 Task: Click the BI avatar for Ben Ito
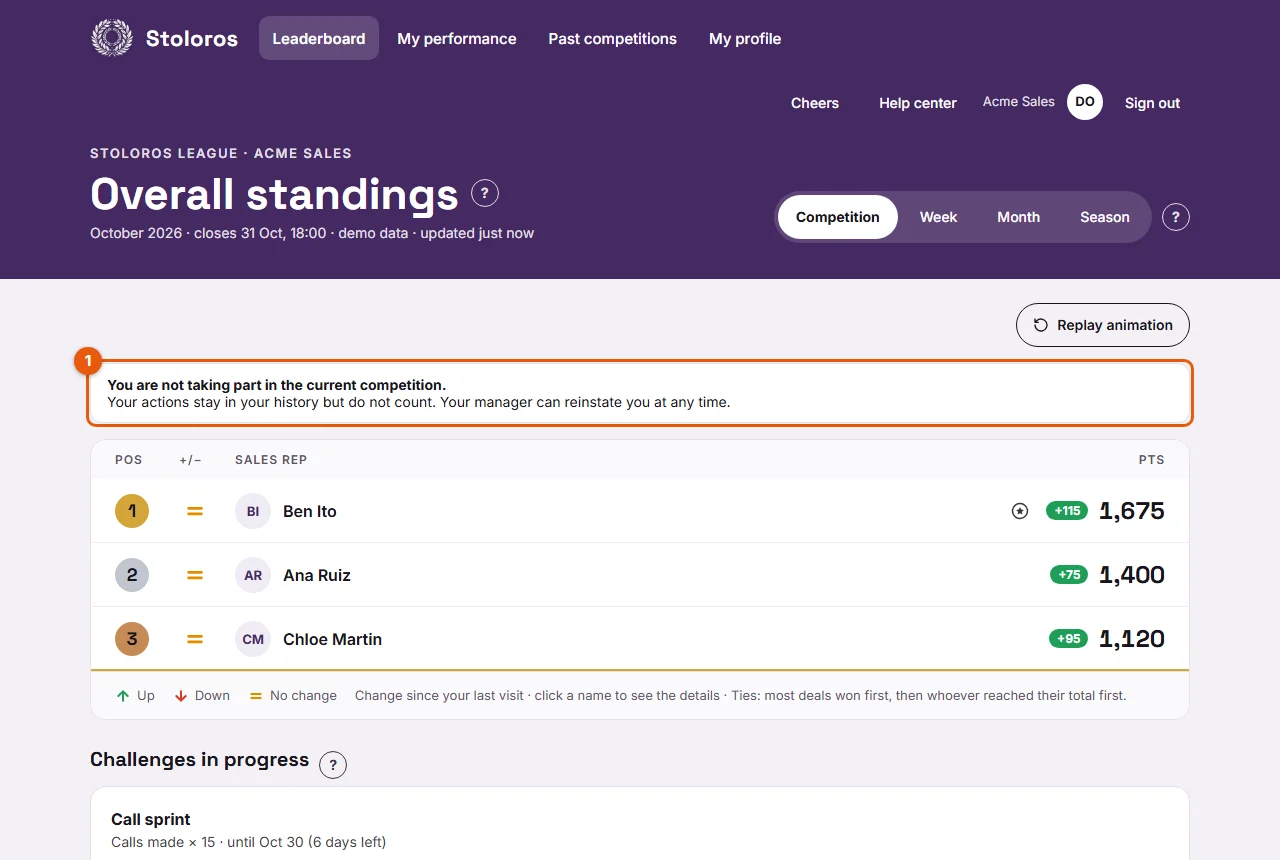(253, 511)
